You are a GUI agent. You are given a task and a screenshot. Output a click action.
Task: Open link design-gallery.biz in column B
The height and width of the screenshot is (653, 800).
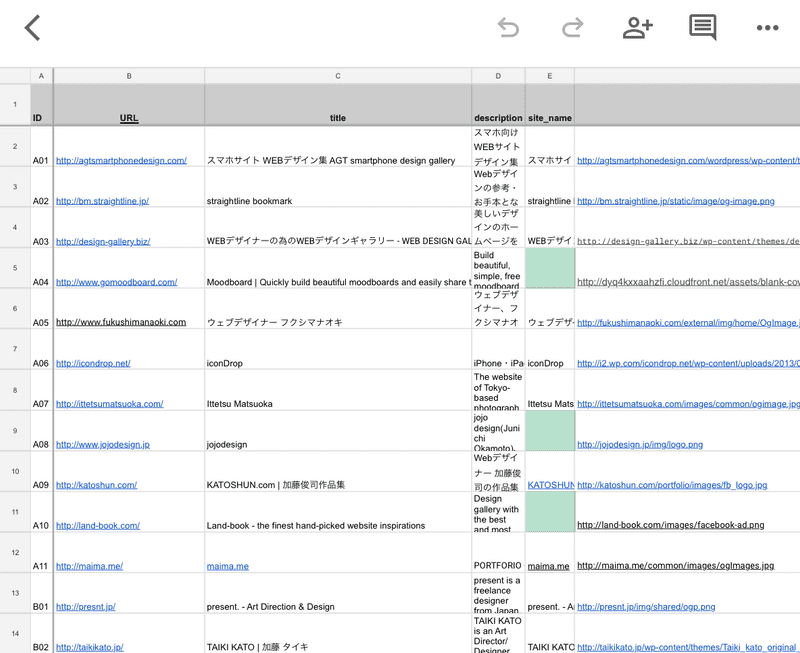[x=103, y=241]
